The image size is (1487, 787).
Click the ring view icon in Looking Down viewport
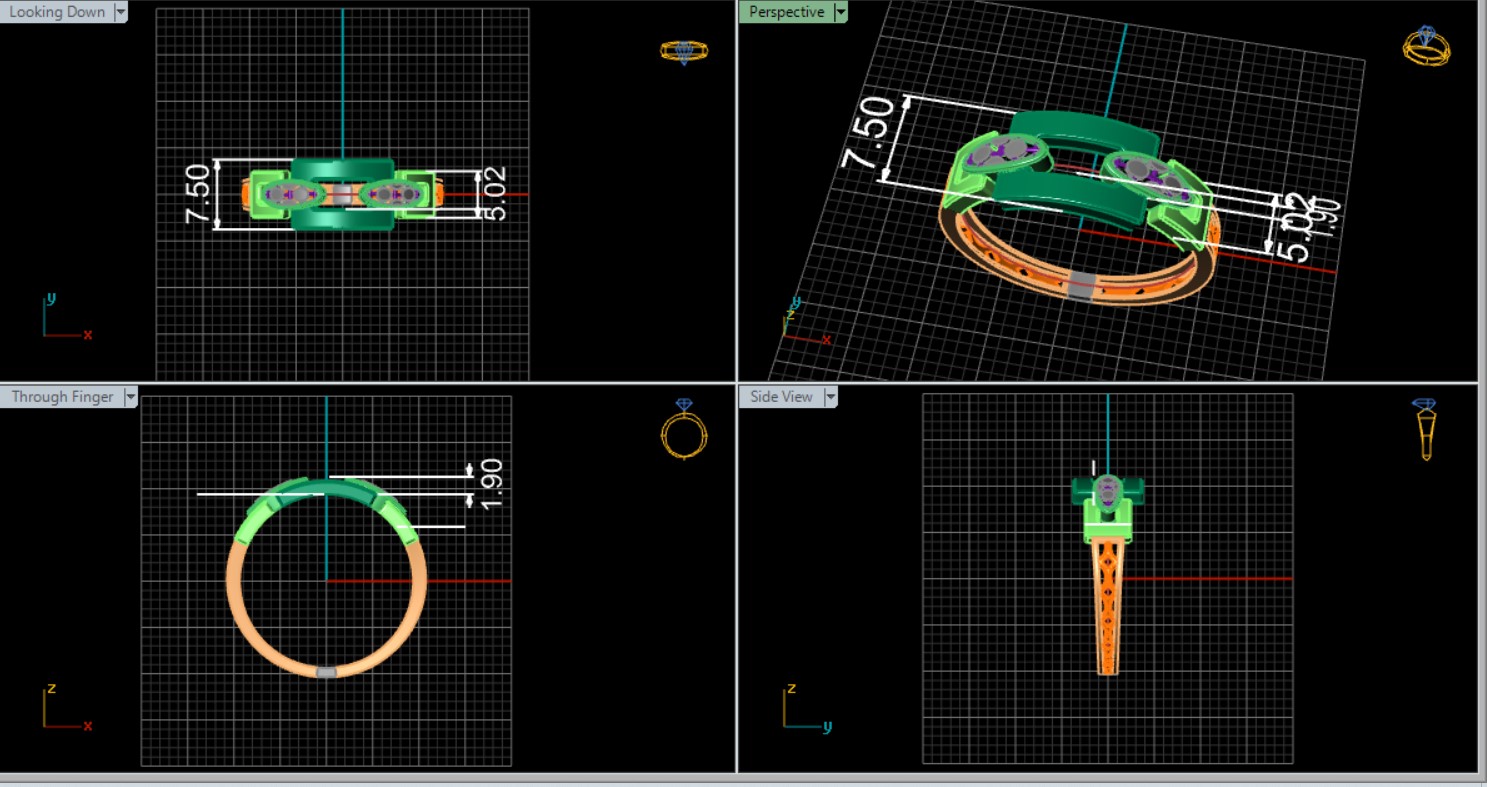tap(684, 52)
